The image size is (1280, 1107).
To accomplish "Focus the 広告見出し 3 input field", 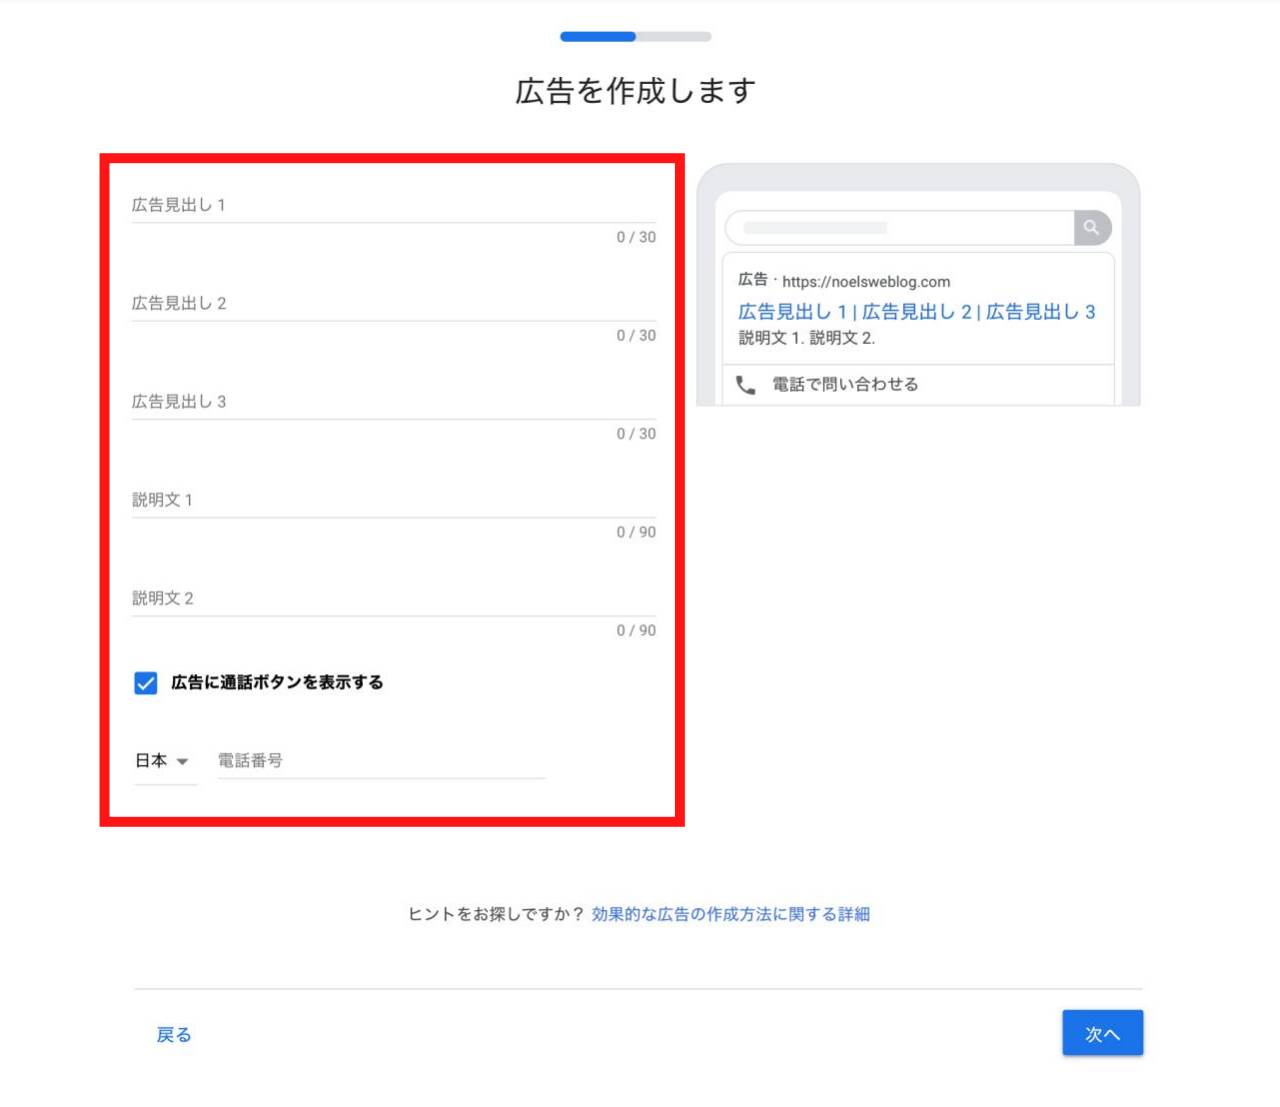I will [x=393, y=401].
